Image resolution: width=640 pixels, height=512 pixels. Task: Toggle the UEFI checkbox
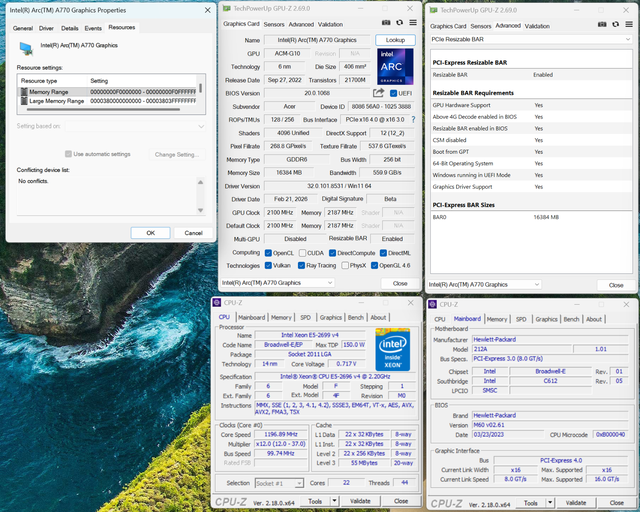[393, 93]
